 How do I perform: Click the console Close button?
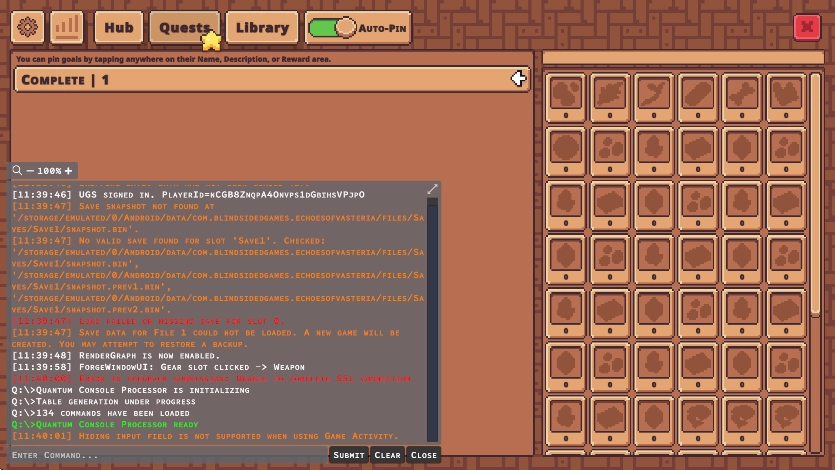point(423,455)
